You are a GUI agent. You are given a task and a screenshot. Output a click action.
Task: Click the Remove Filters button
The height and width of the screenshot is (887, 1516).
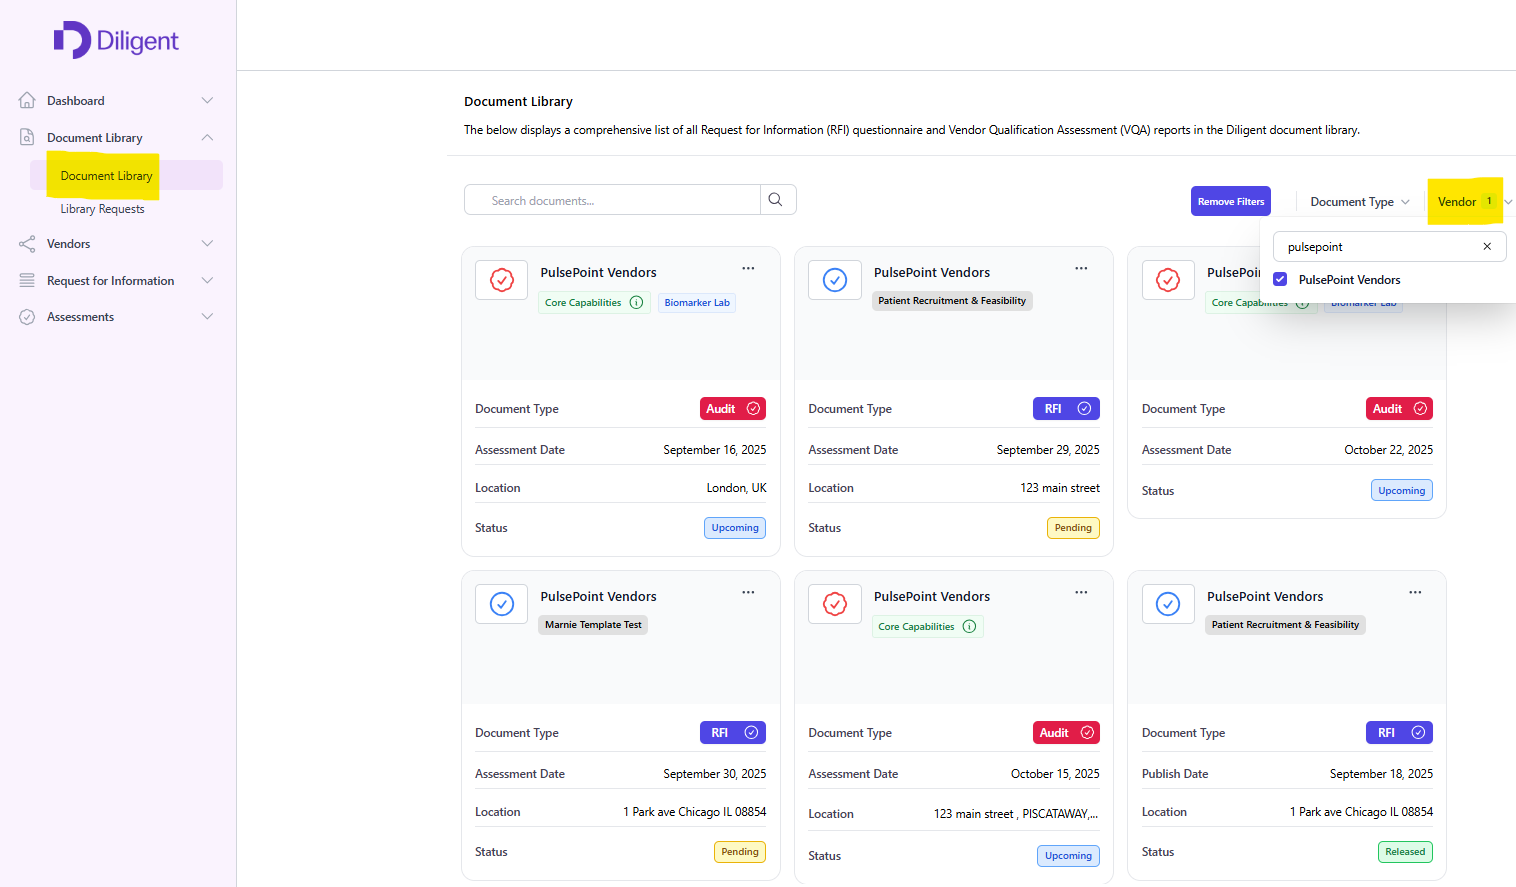pyautogui.click(x=1231, y=201)
